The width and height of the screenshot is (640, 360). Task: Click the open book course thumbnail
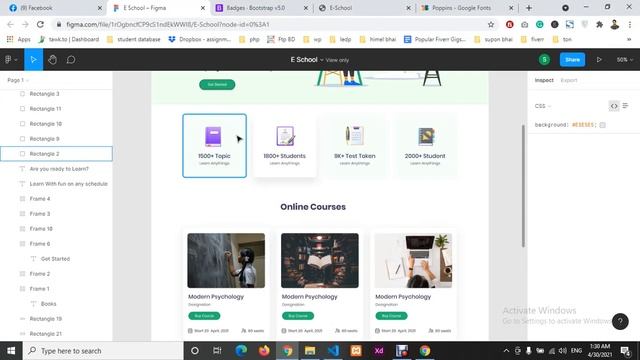coord(320,260)
